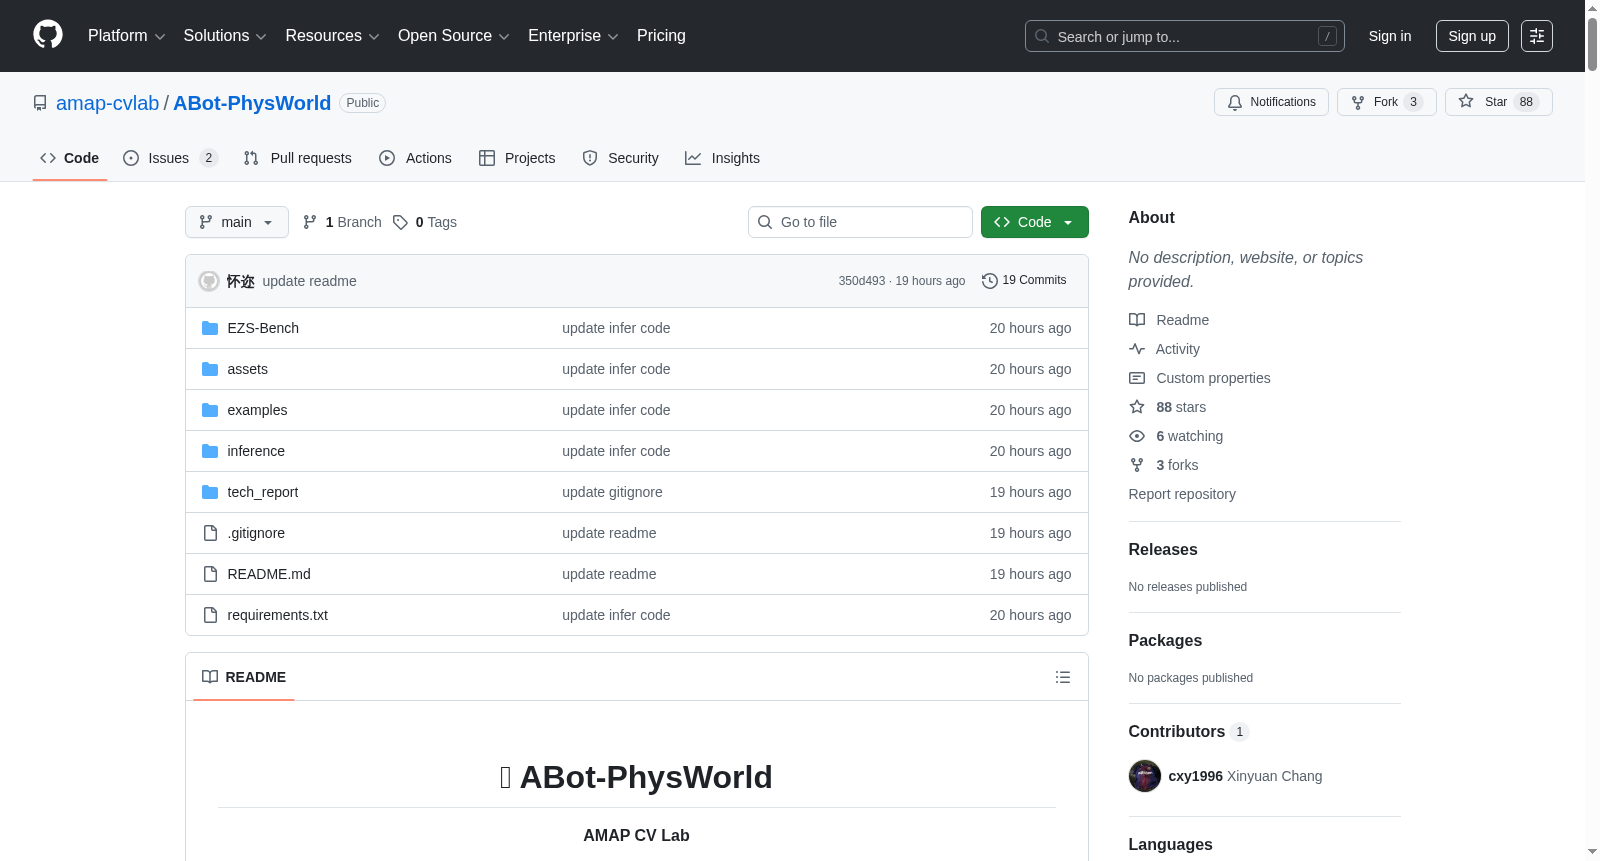Click the branch icon beside 1 Branch

click(x=310, y=222)
